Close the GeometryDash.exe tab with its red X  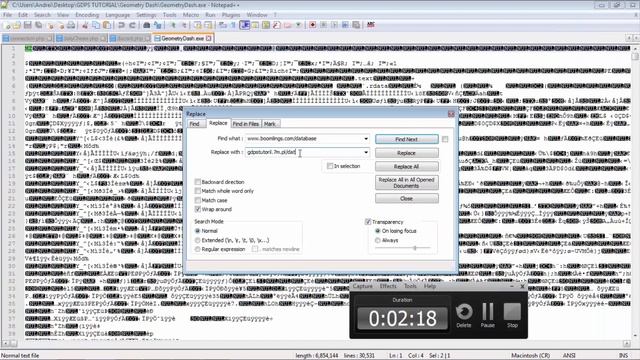(x=209, y=38)
